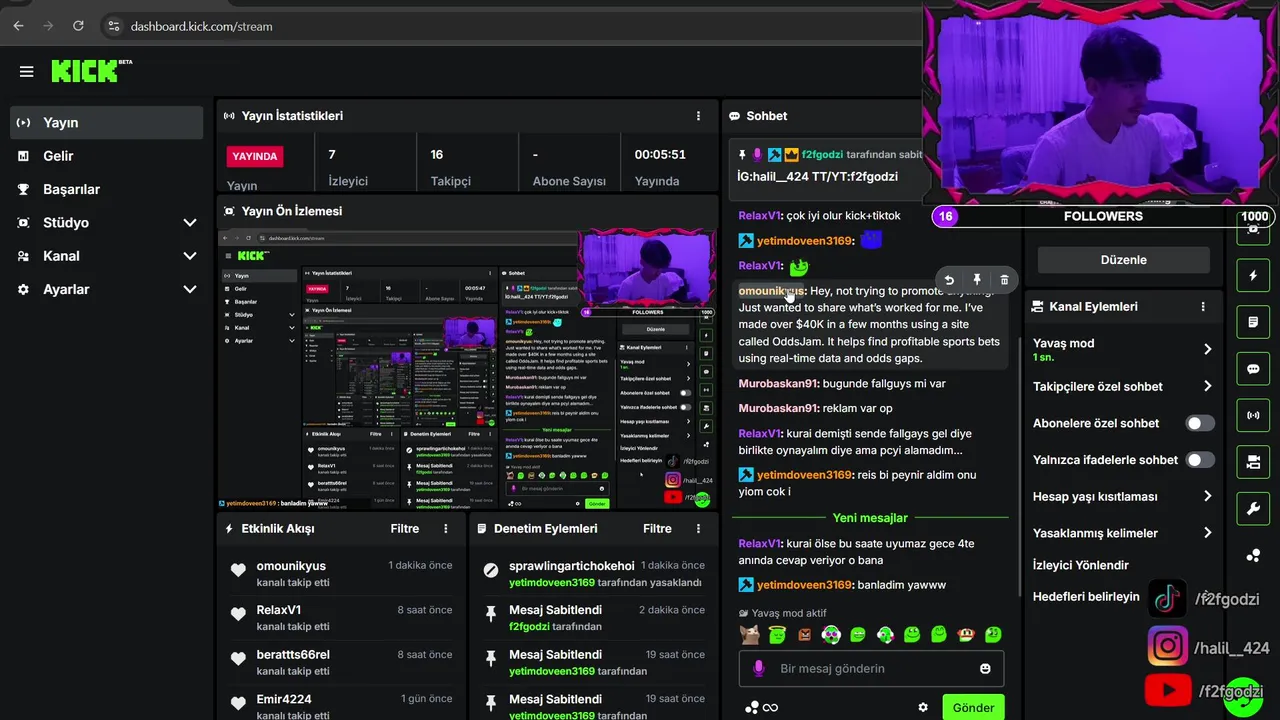Viewport: 1280px width, 720px height.
Task: Click Emir4224 row in Etkinlik Akışı
Action: coord(340,706)
